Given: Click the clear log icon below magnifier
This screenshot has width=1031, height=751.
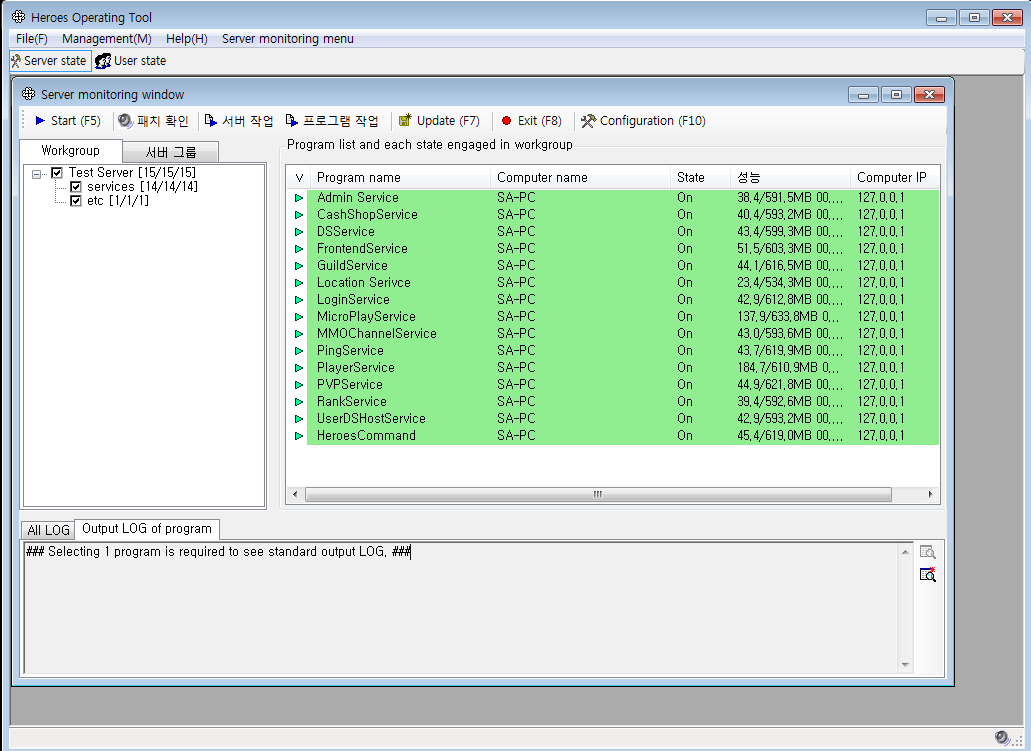Looking at the screenshot, I should point(927,575).
